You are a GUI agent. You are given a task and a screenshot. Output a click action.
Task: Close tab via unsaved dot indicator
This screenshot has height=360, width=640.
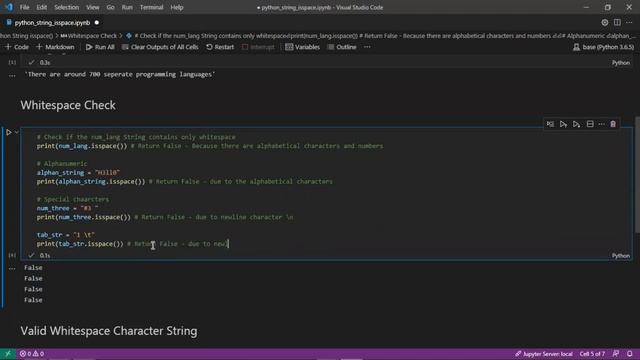(97, 23)
